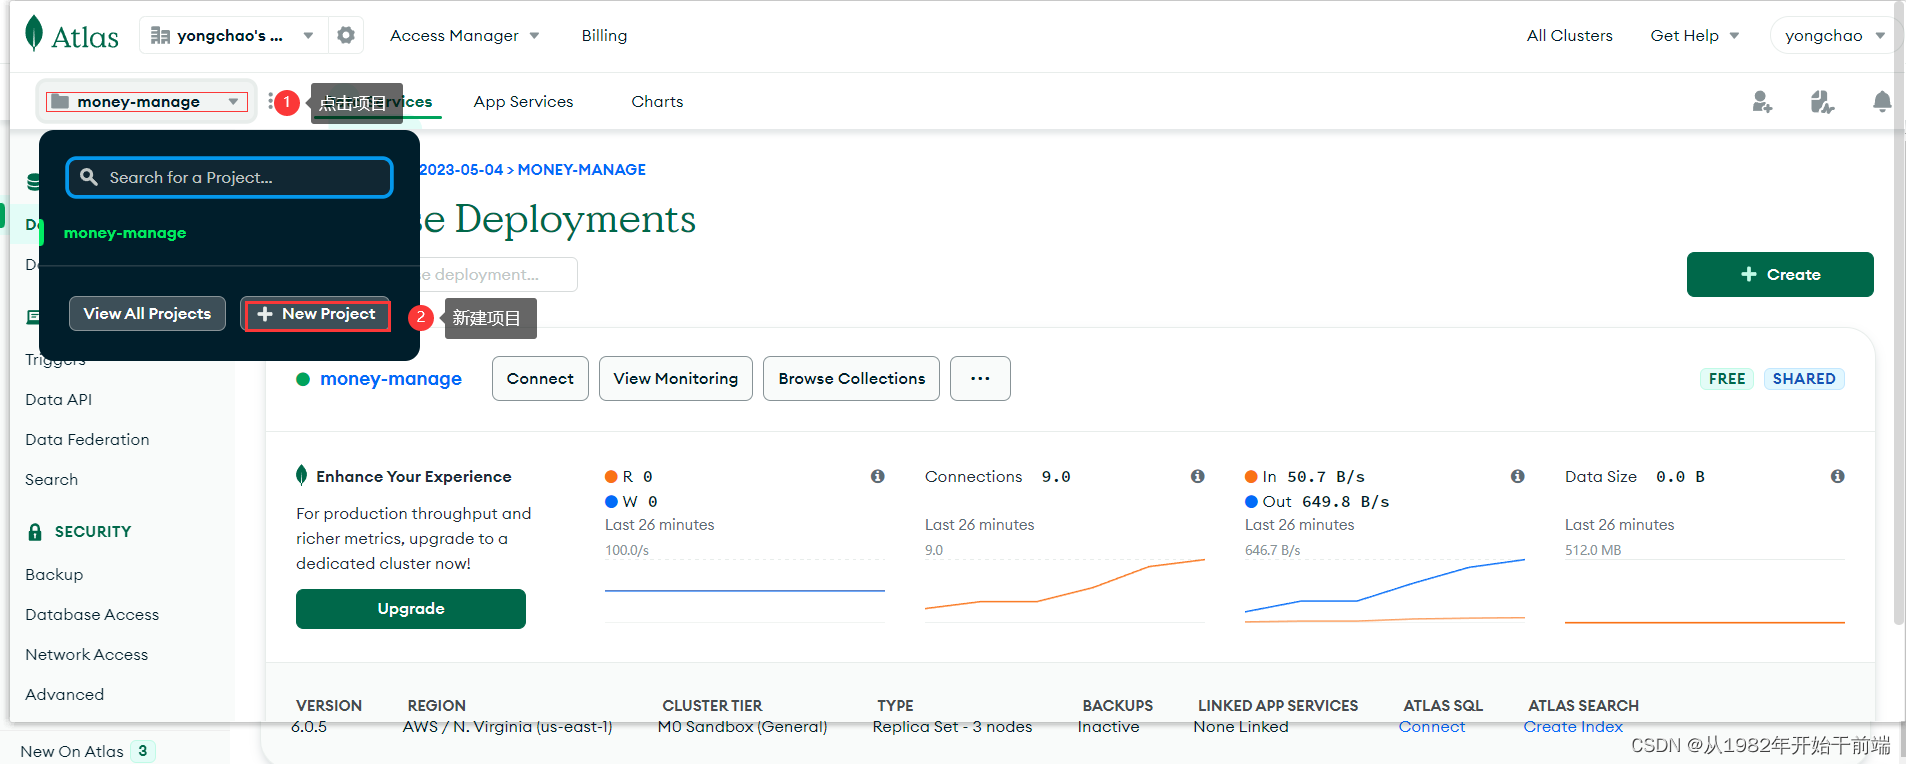Click the green Upgrade button
This screenshot has height=764, width=1906.
tap(411, 608)
